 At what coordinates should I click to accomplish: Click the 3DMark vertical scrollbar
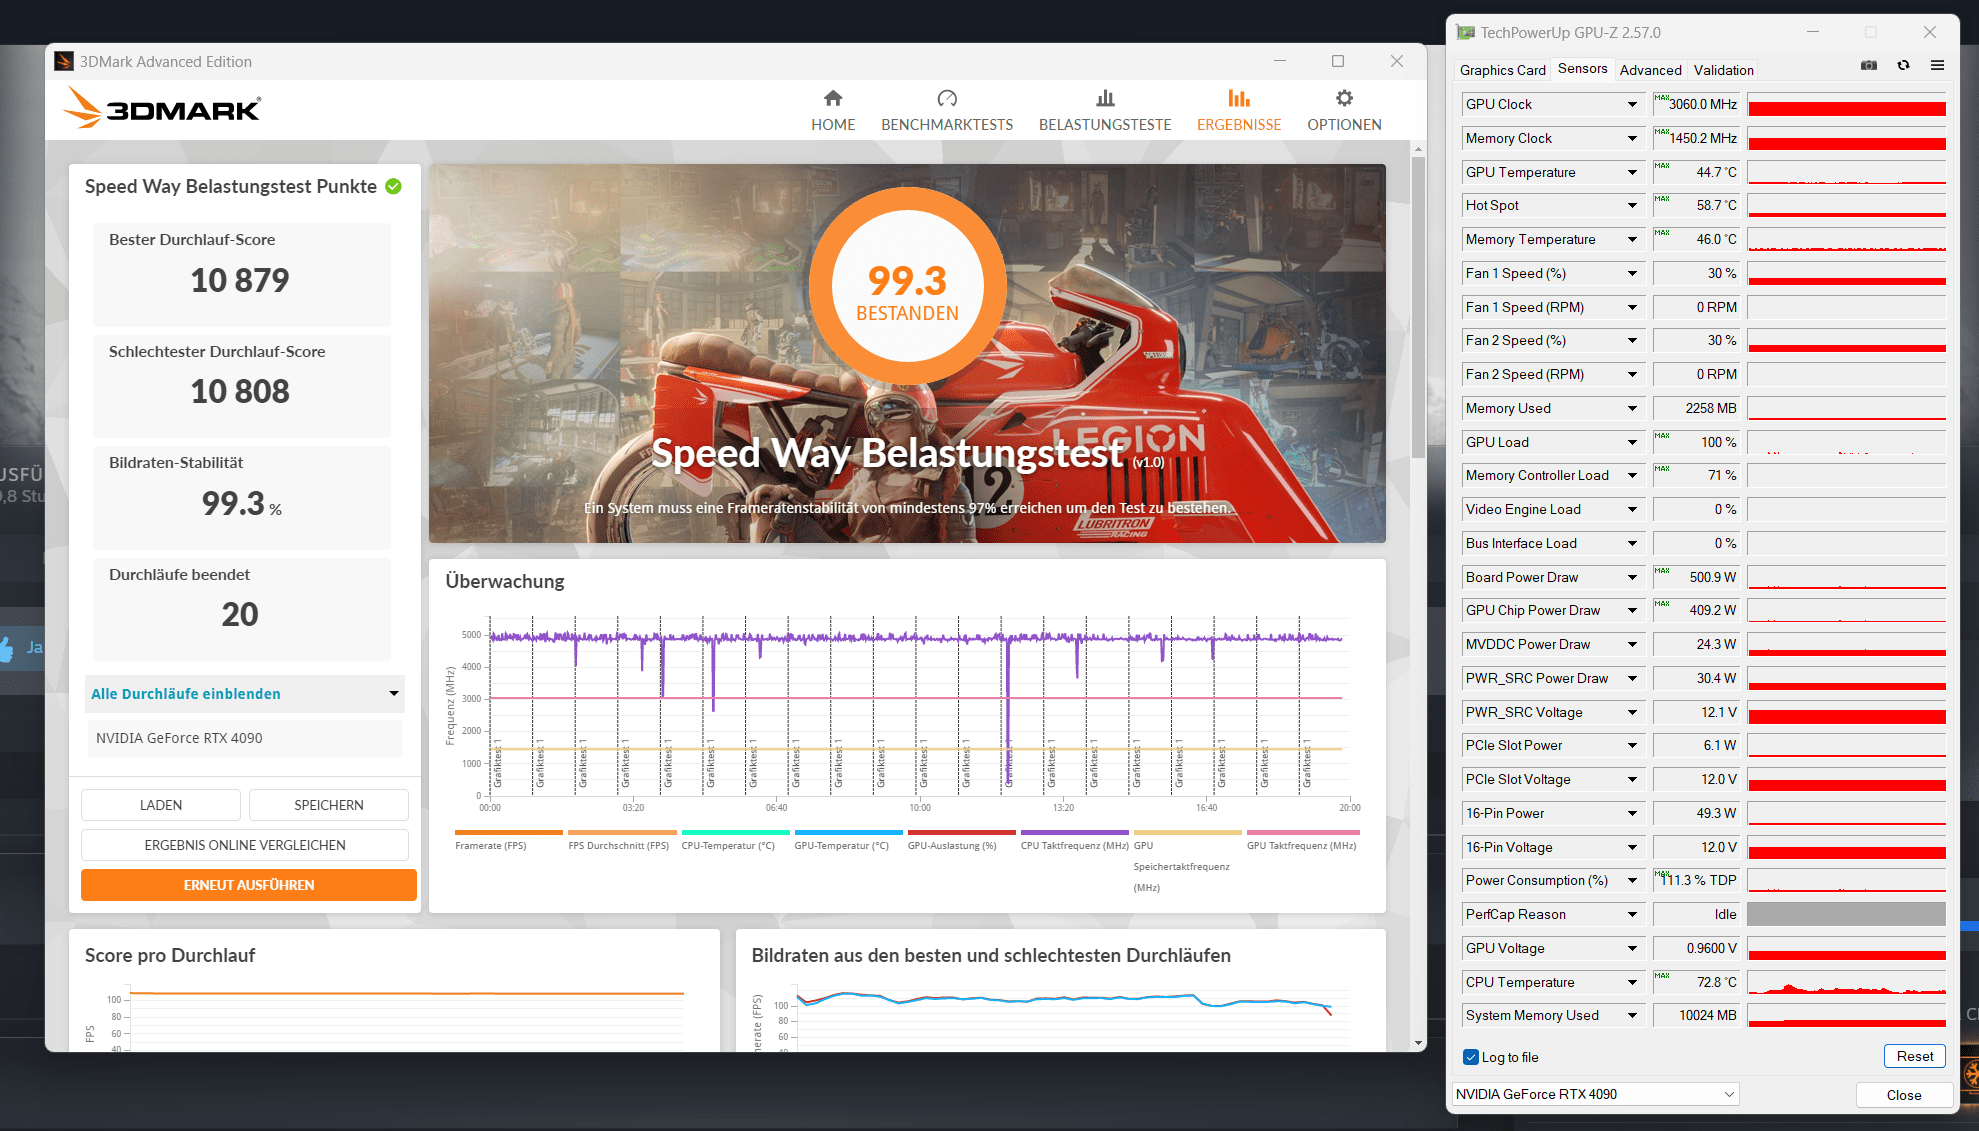tap(1418, 308)
